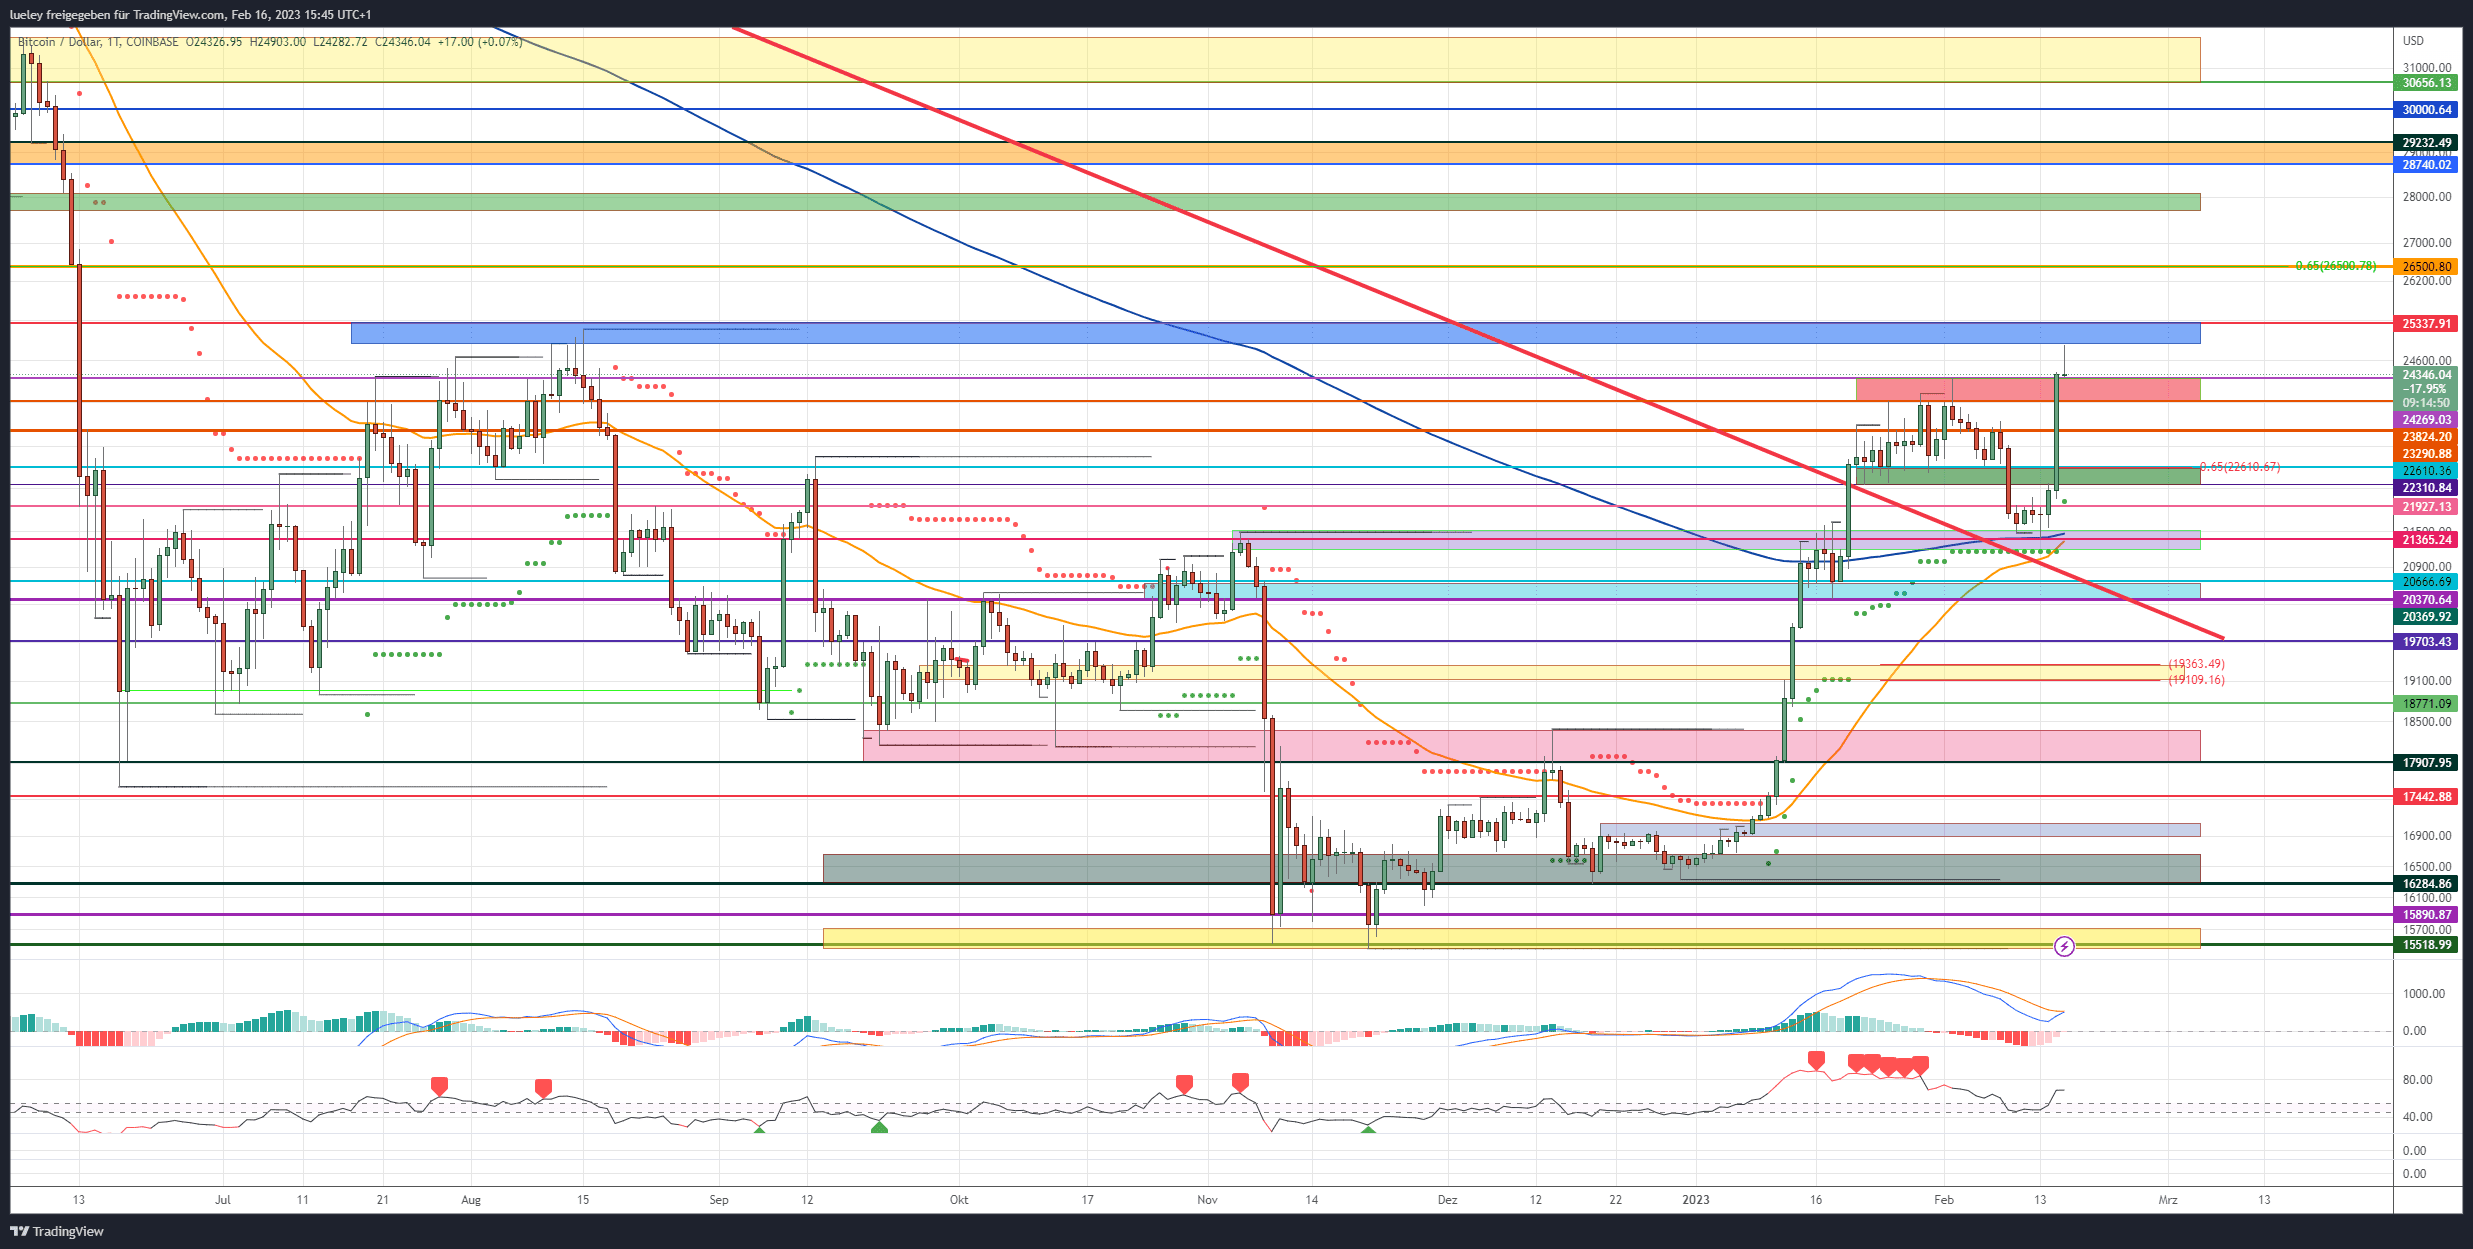Click the 23290.88 orange price label
Viewport: 2473px width, 1249px height.
2424,454
